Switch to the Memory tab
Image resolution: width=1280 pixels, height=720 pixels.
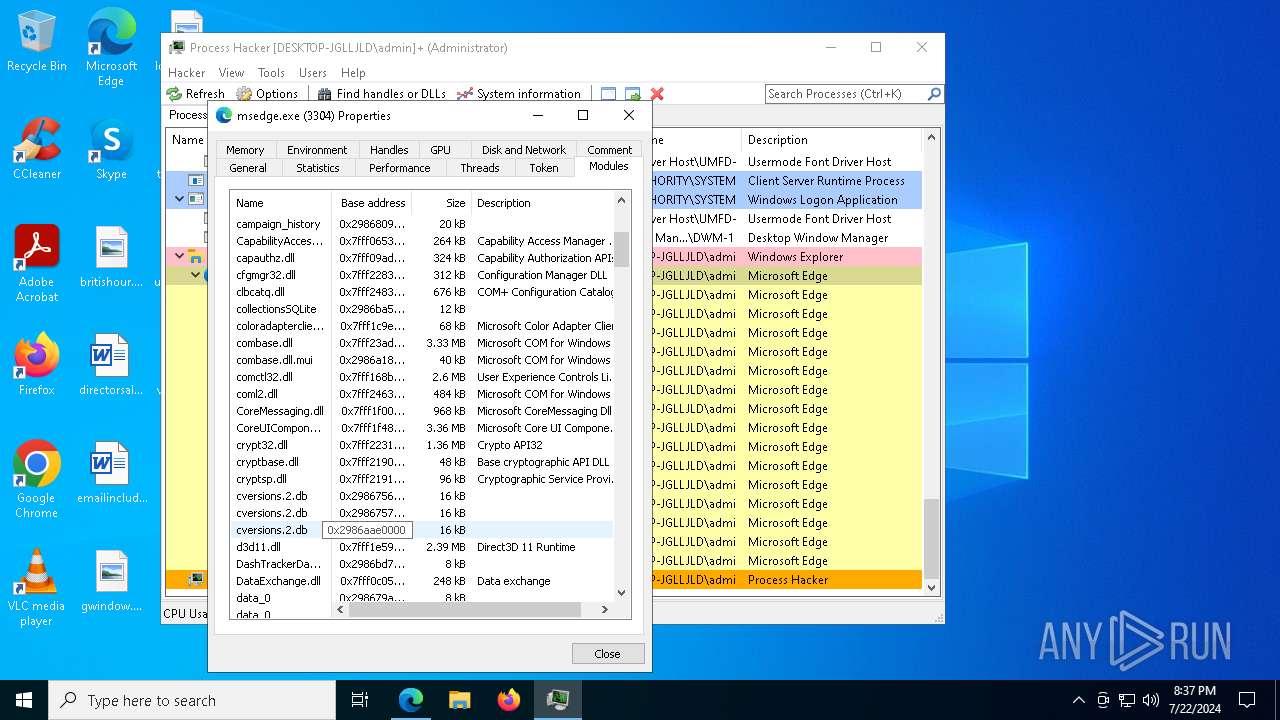(245, 150)
